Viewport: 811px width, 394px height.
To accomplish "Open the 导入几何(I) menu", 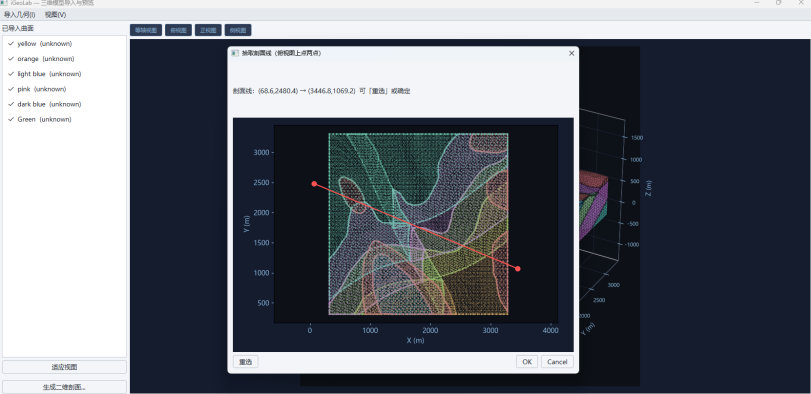I will point(20,14).
